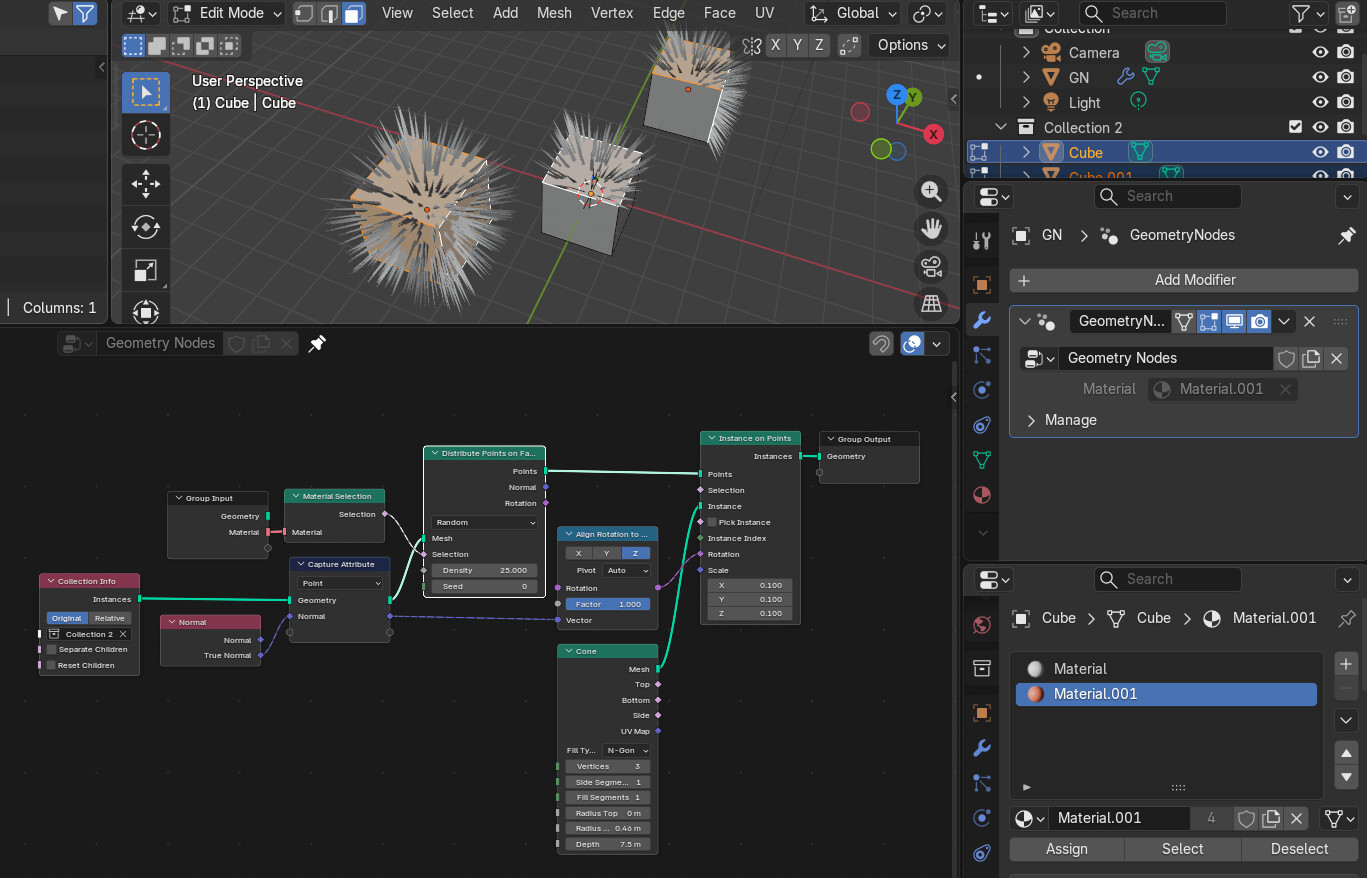This screenshot has height=878, width=1367.
Task: Click the Select material button
Action: point(1183,849)
